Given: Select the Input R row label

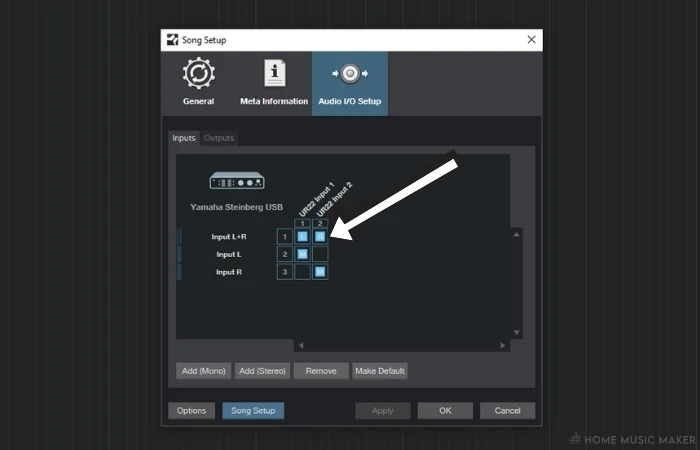Looking at the screenshot, I should pyautogui.click(x=229, y=272).
